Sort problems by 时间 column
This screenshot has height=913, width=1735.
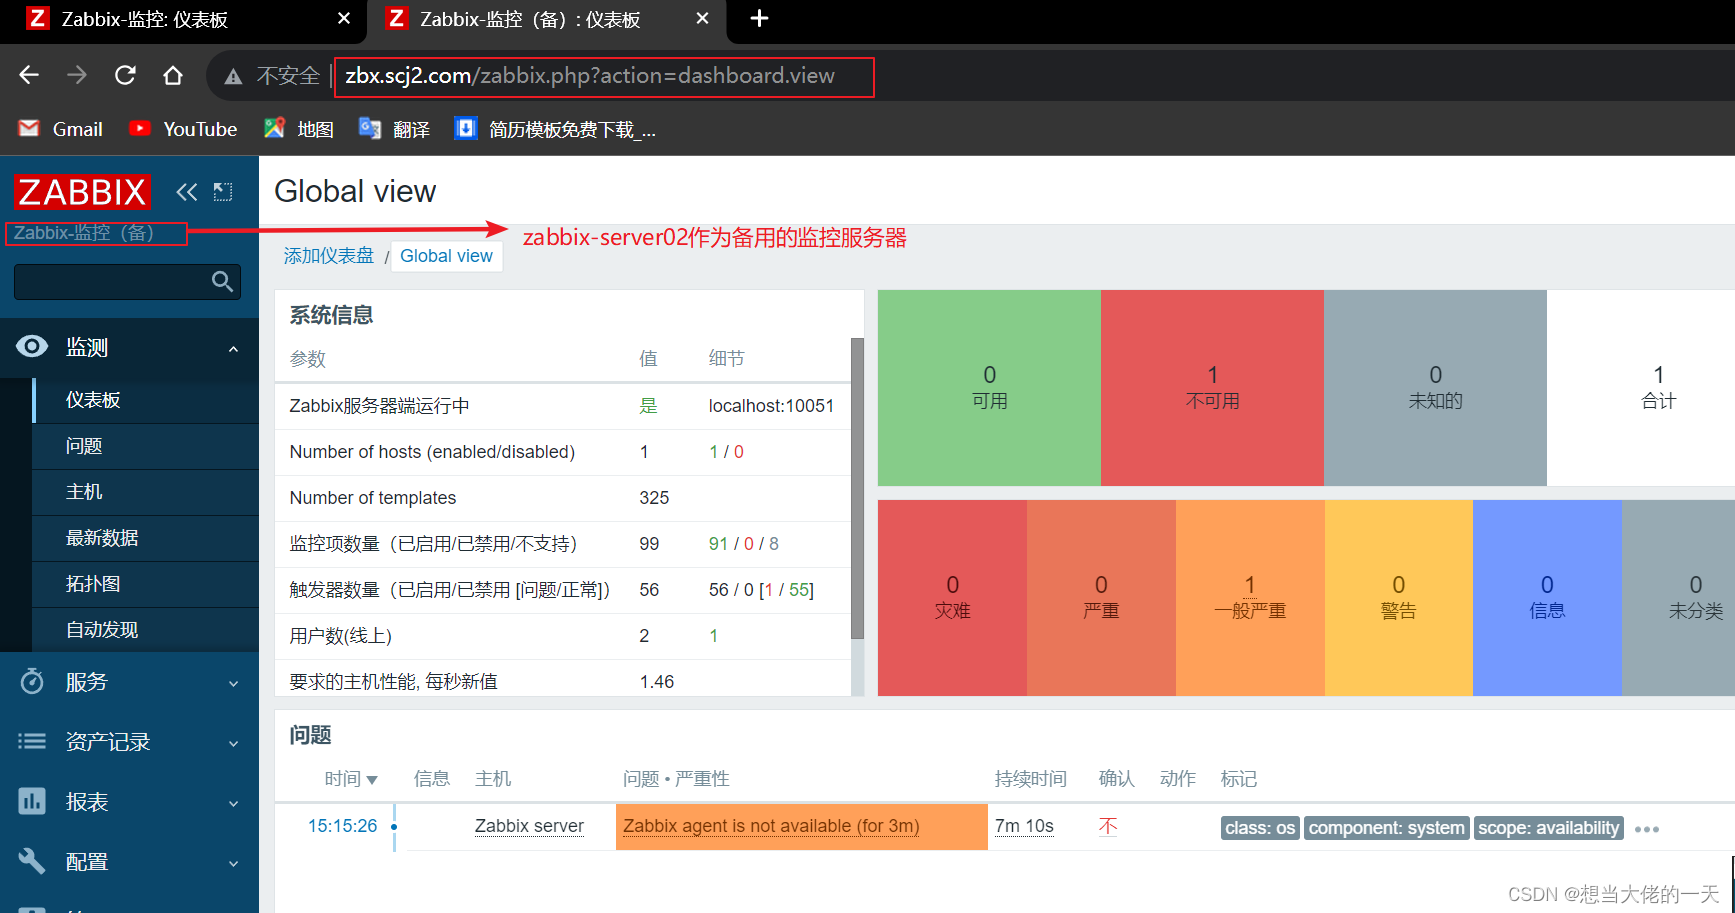pos(351,779)
